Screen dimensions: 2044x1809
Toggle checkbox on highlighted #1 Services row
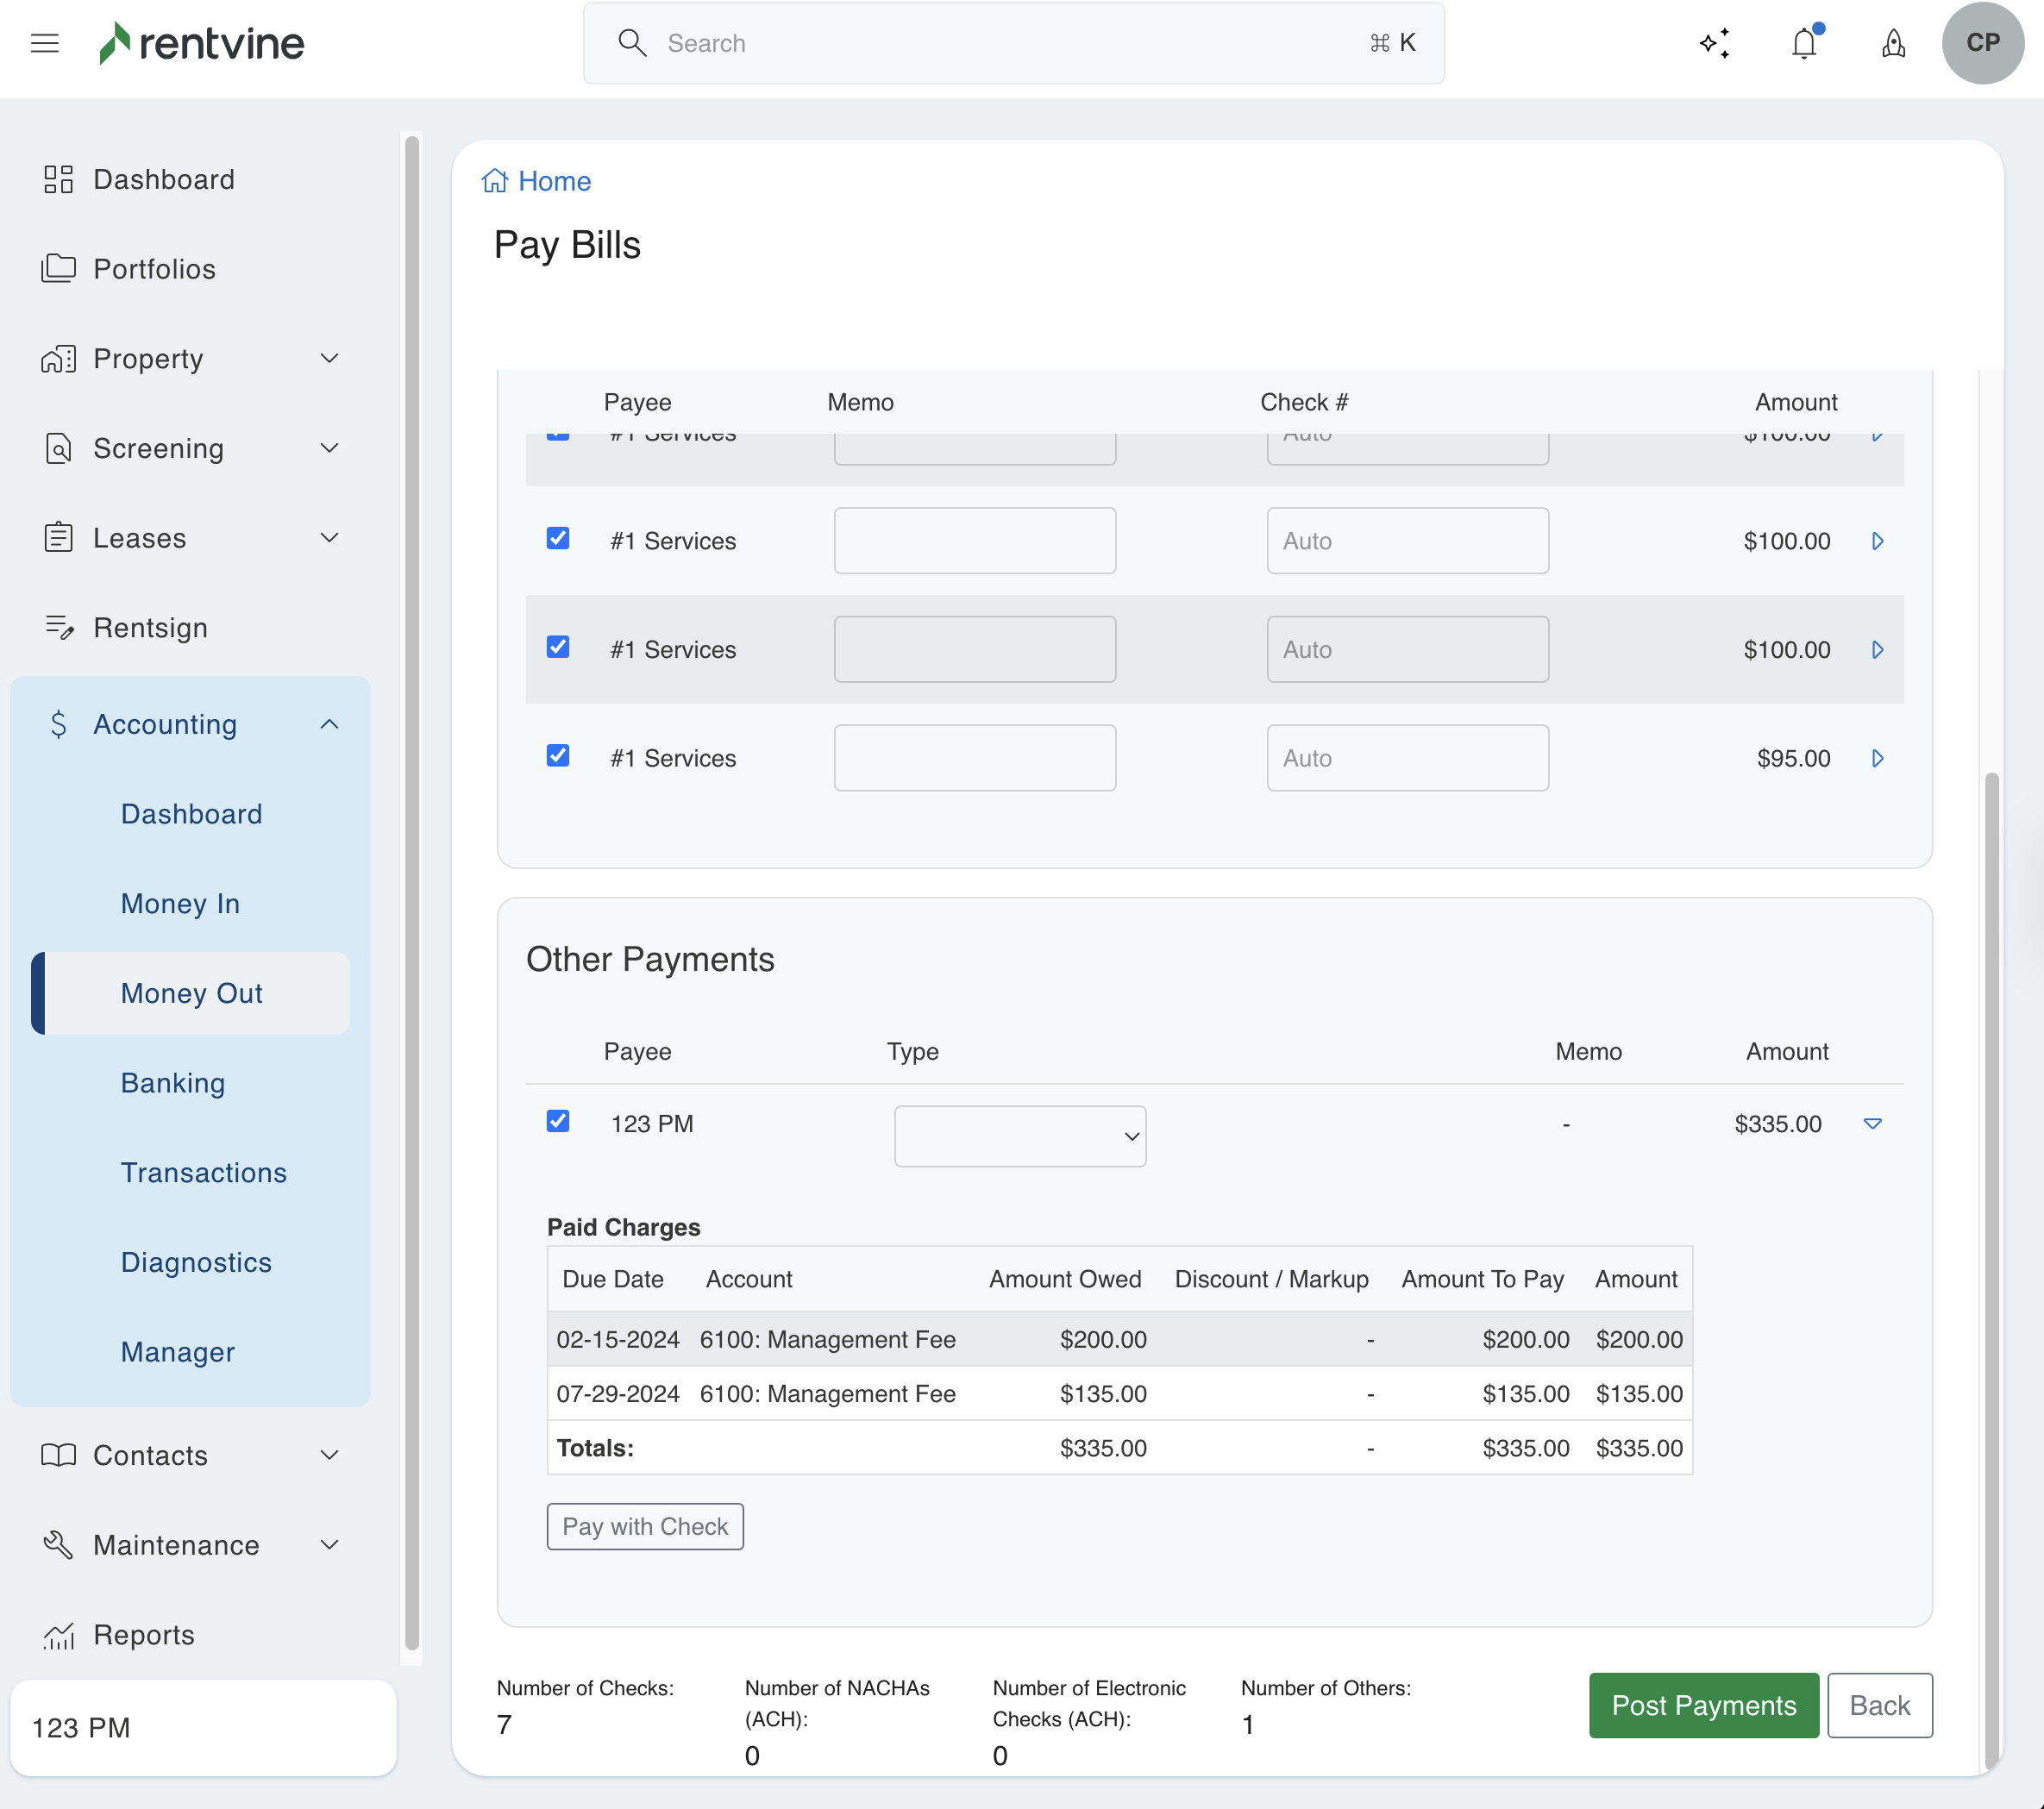(558, 647)
